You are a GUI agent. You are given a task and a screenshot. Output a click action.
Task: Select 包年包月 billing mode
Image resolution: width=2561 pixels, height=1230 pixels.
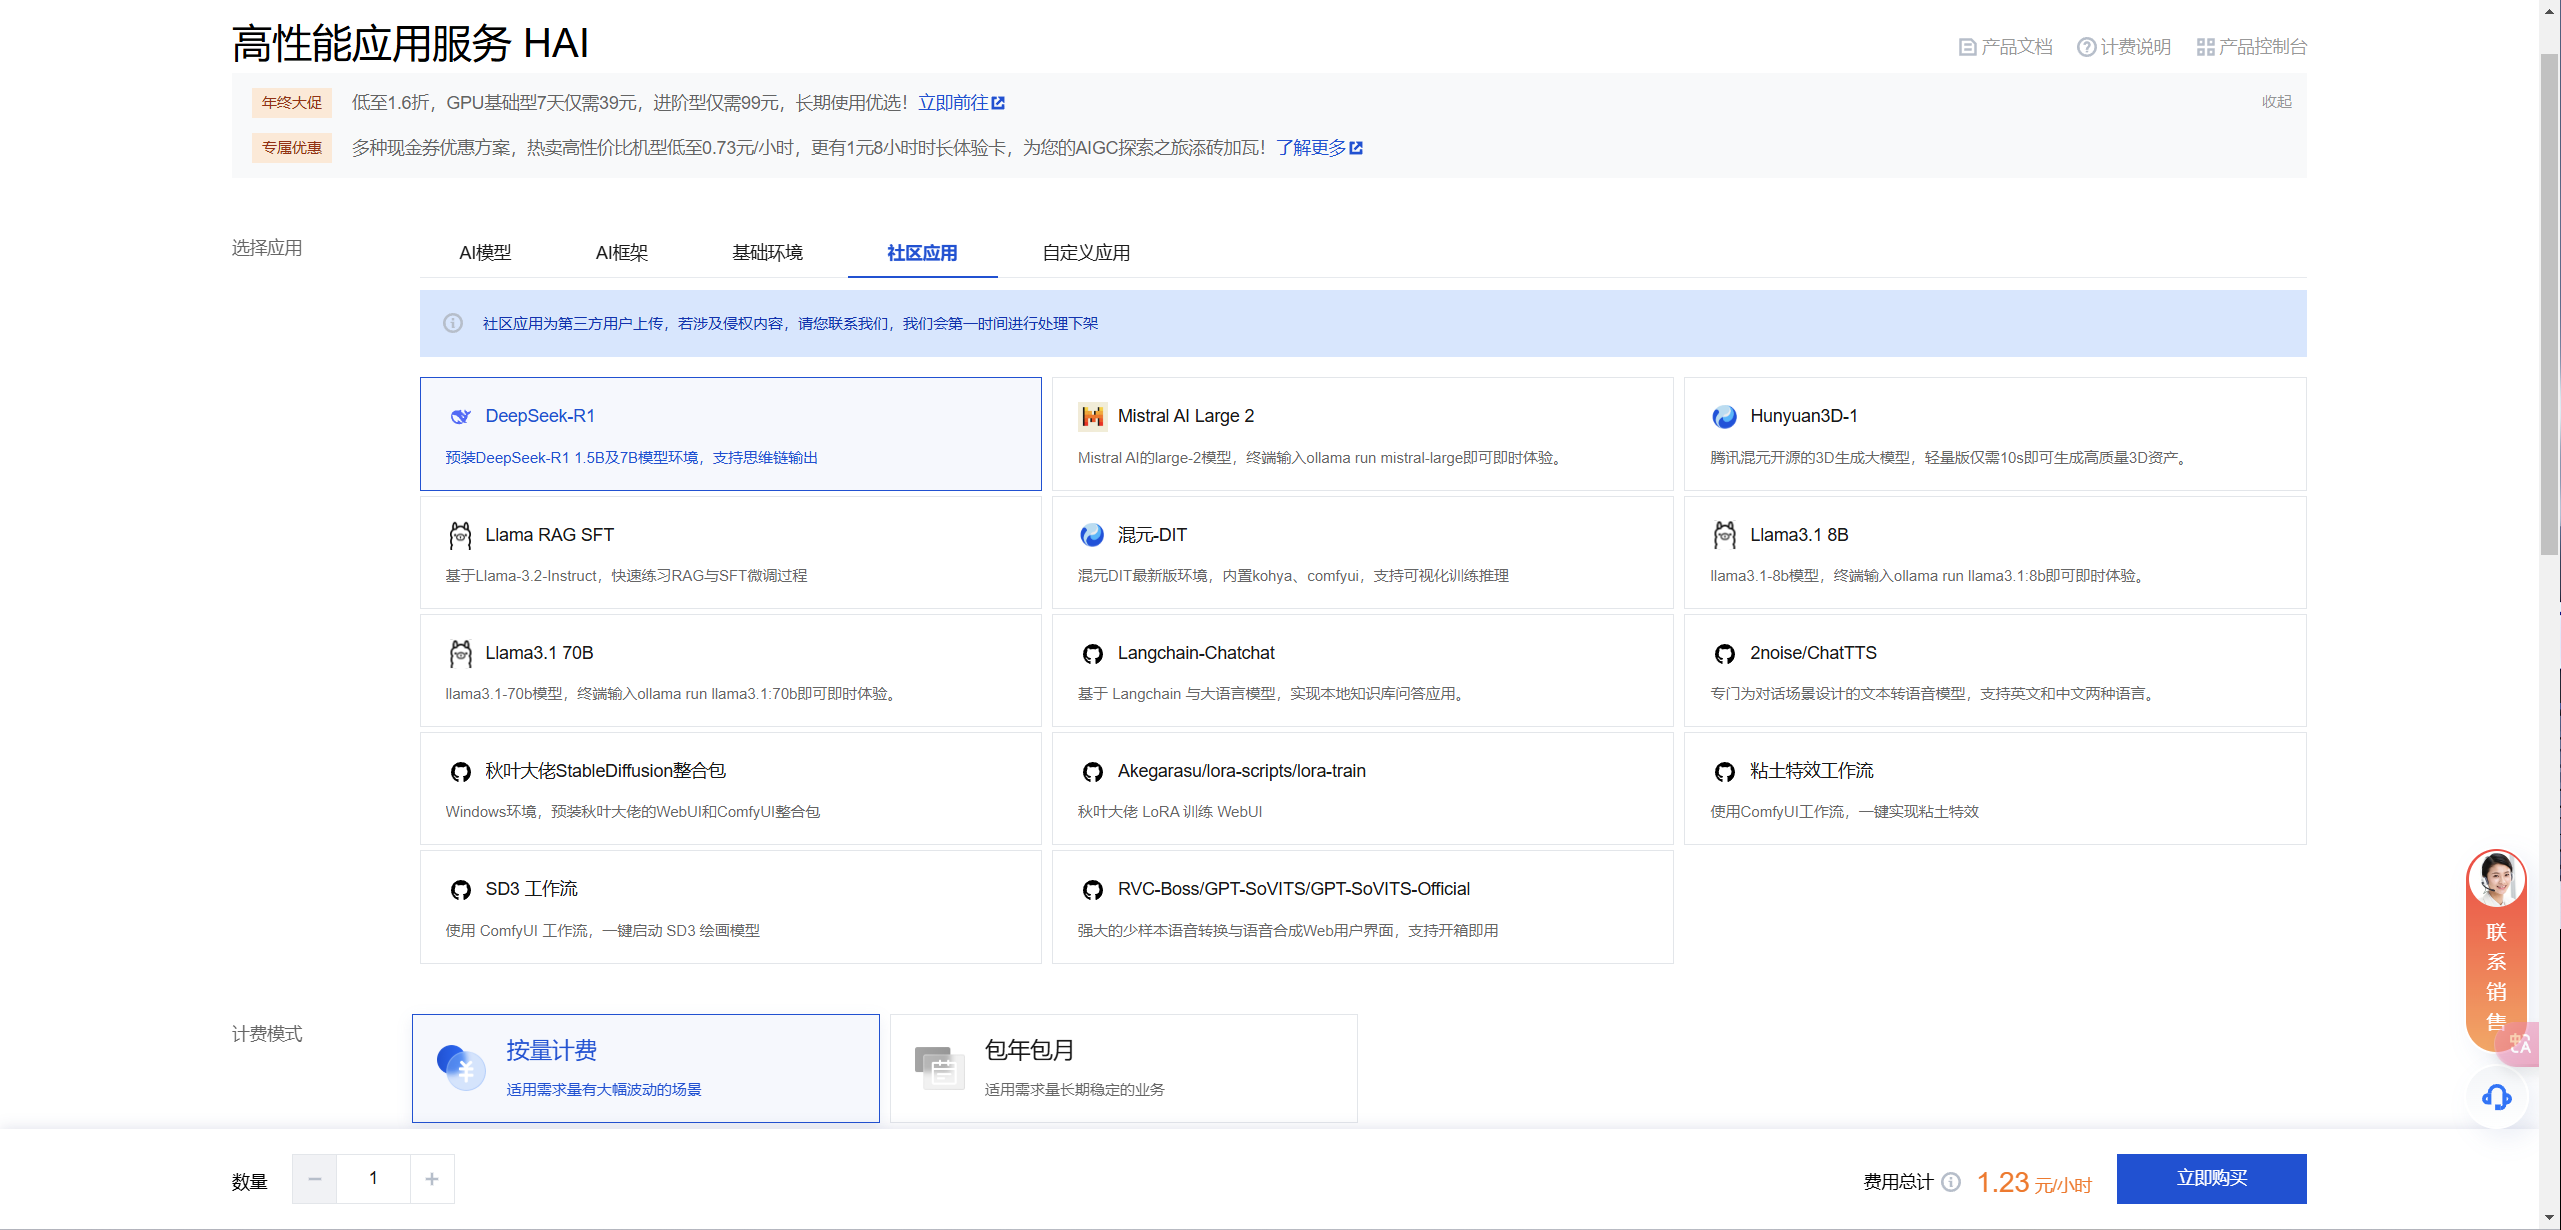click(x=1123, y=1068)
